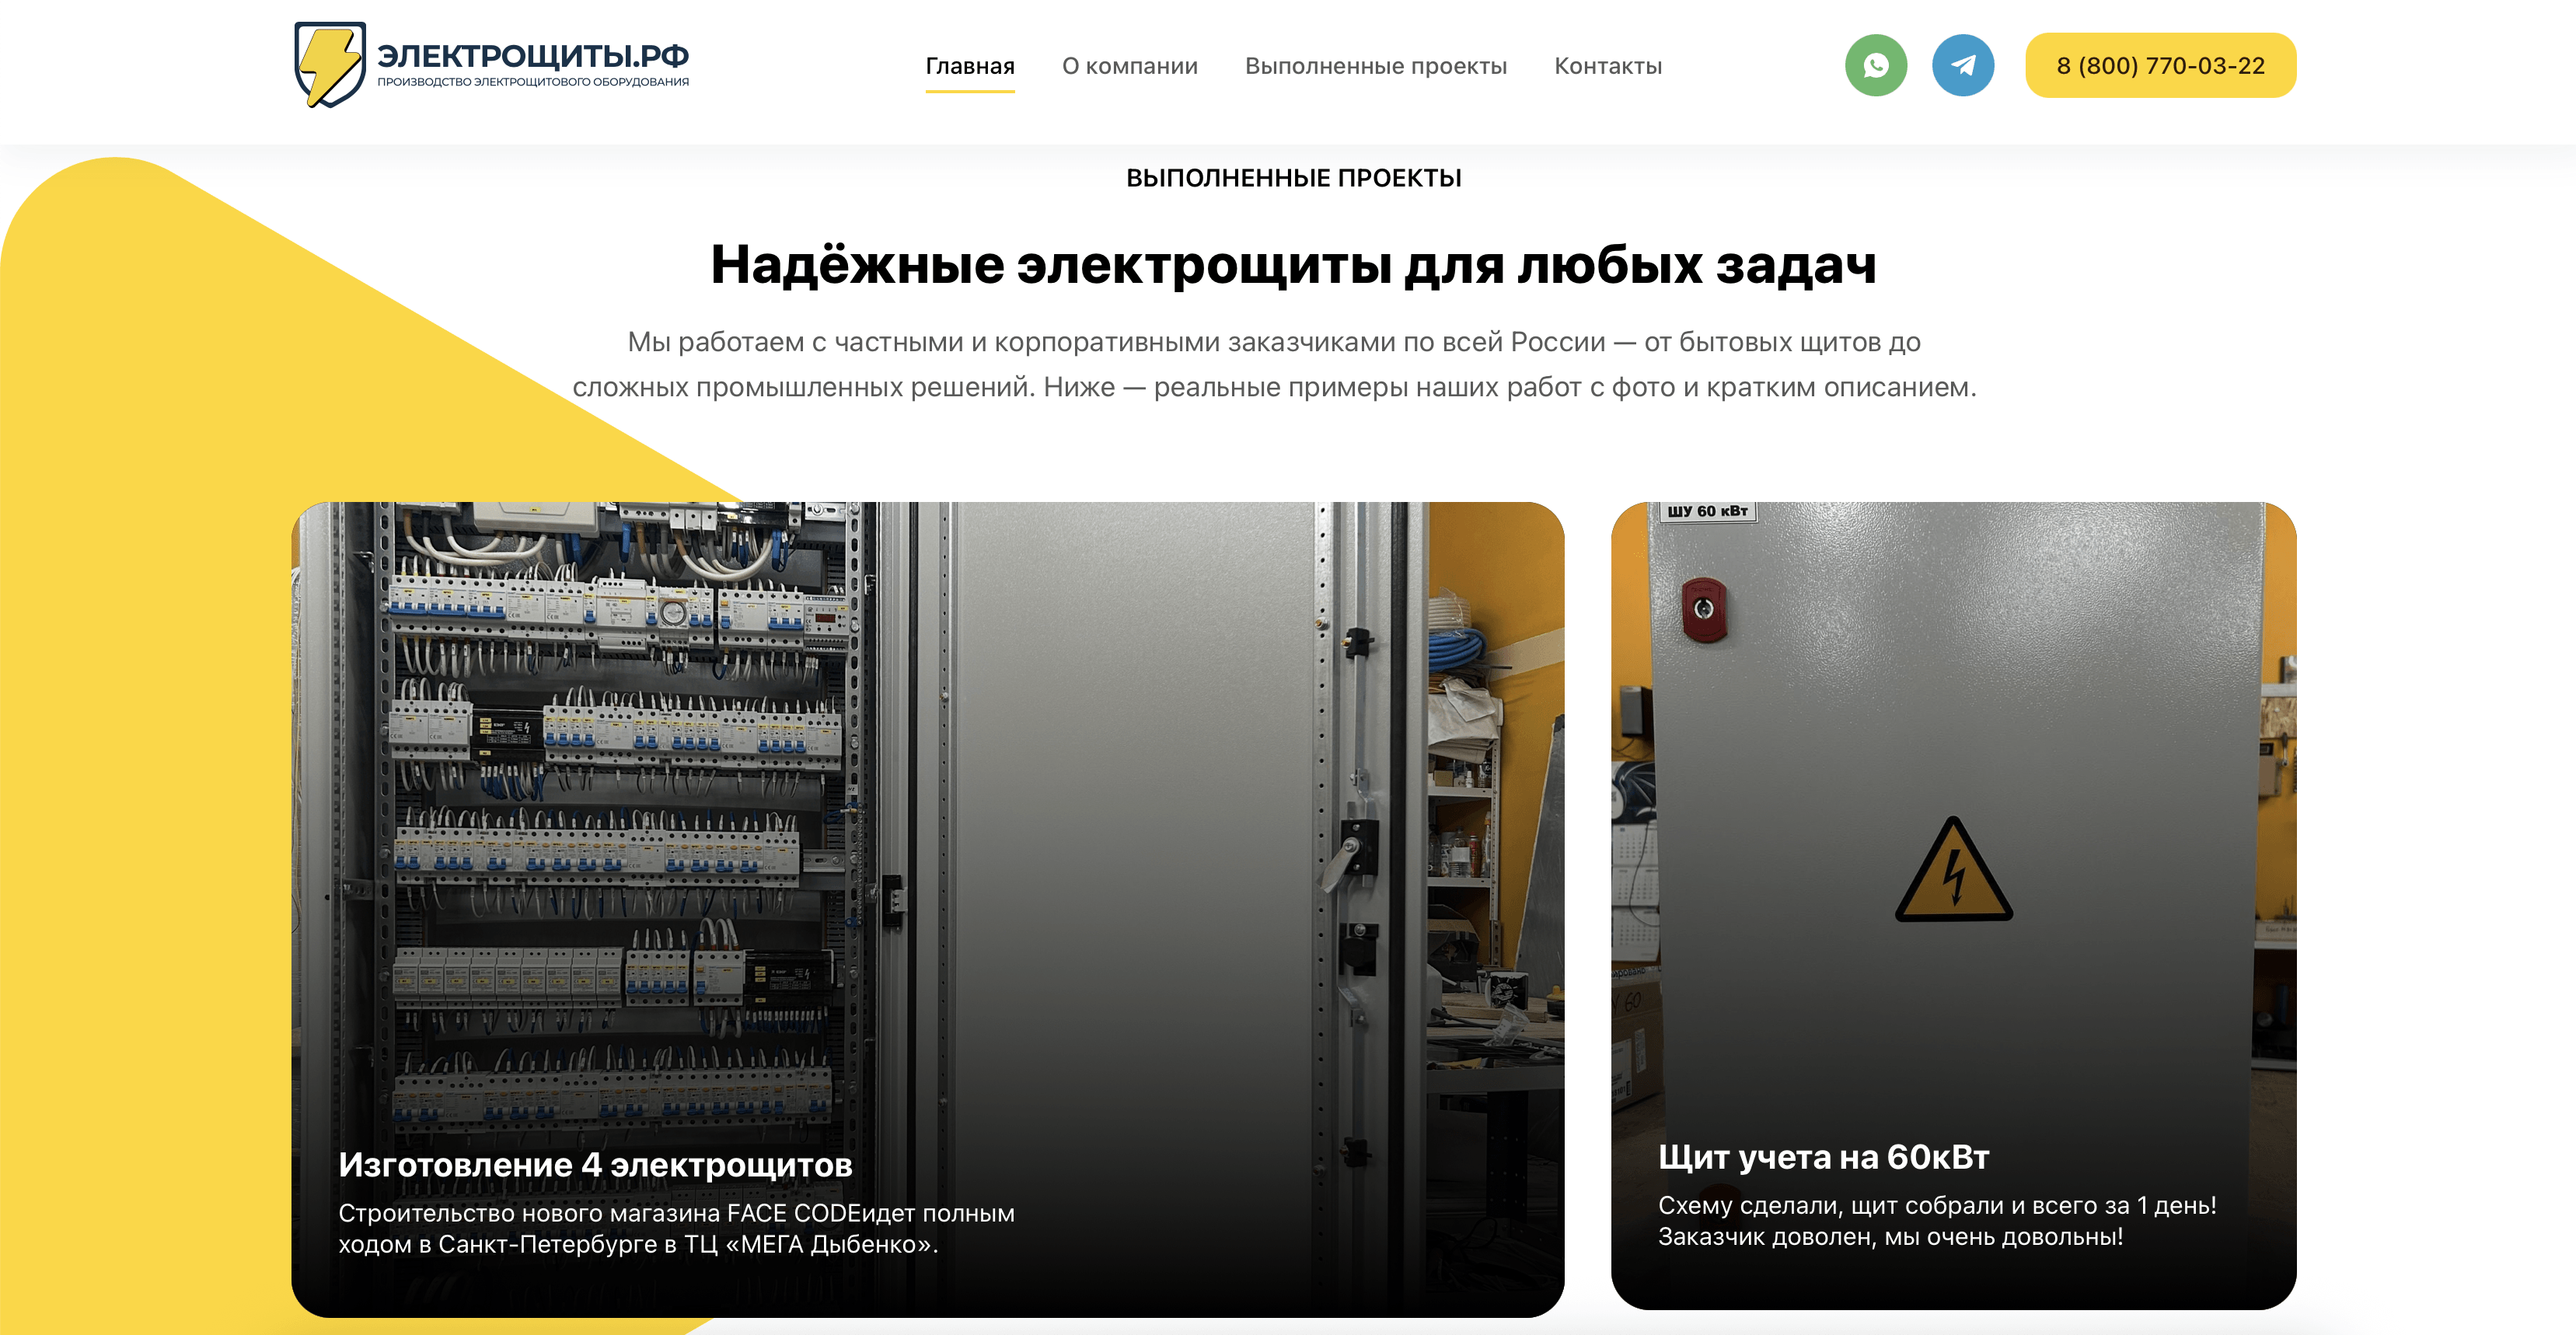Viewport: 2576px width, 1335px height.
Task: Go to the Главная menu item
Action: pyautogui.click(x=969, y=66)
